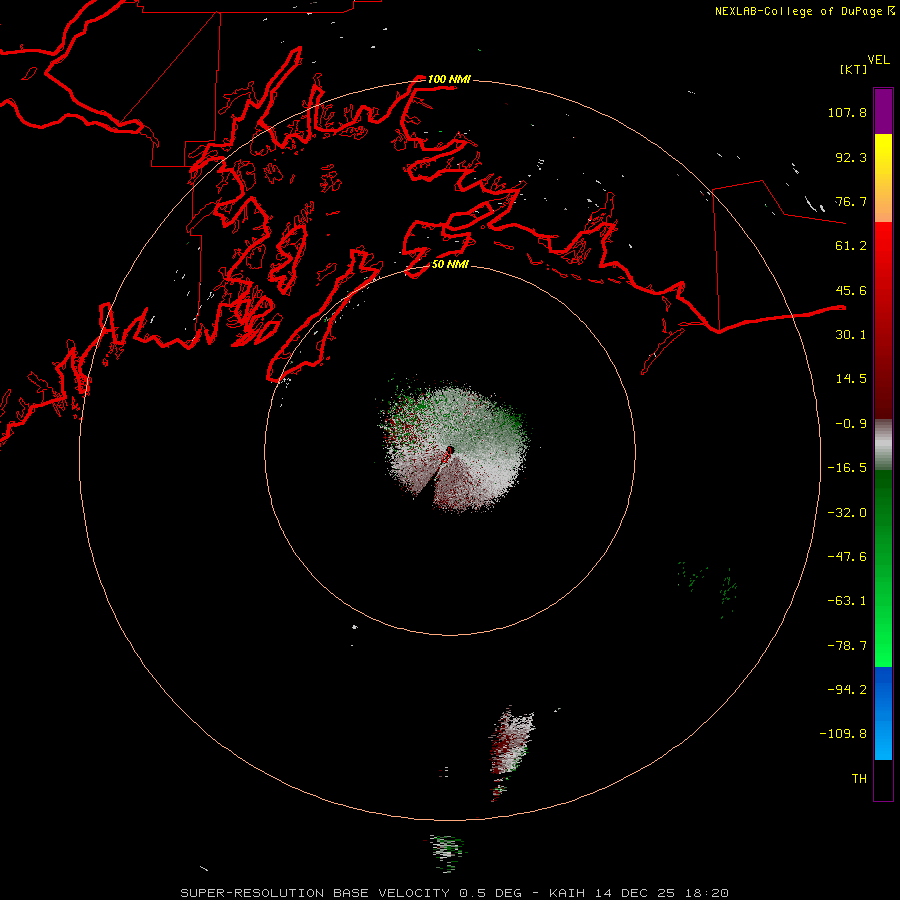Click the -94.2 velocity scale value
This screenshot has height=900, width=900.
coord(847,690)
